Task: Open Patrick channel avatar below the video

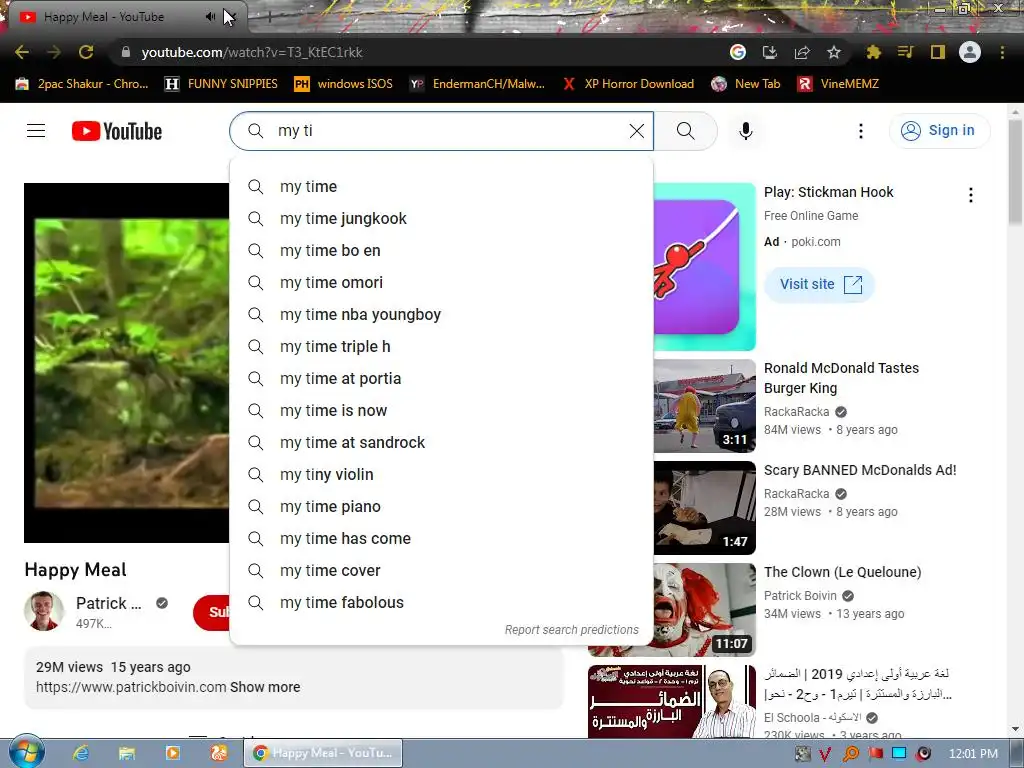Action: coord(44,611)
